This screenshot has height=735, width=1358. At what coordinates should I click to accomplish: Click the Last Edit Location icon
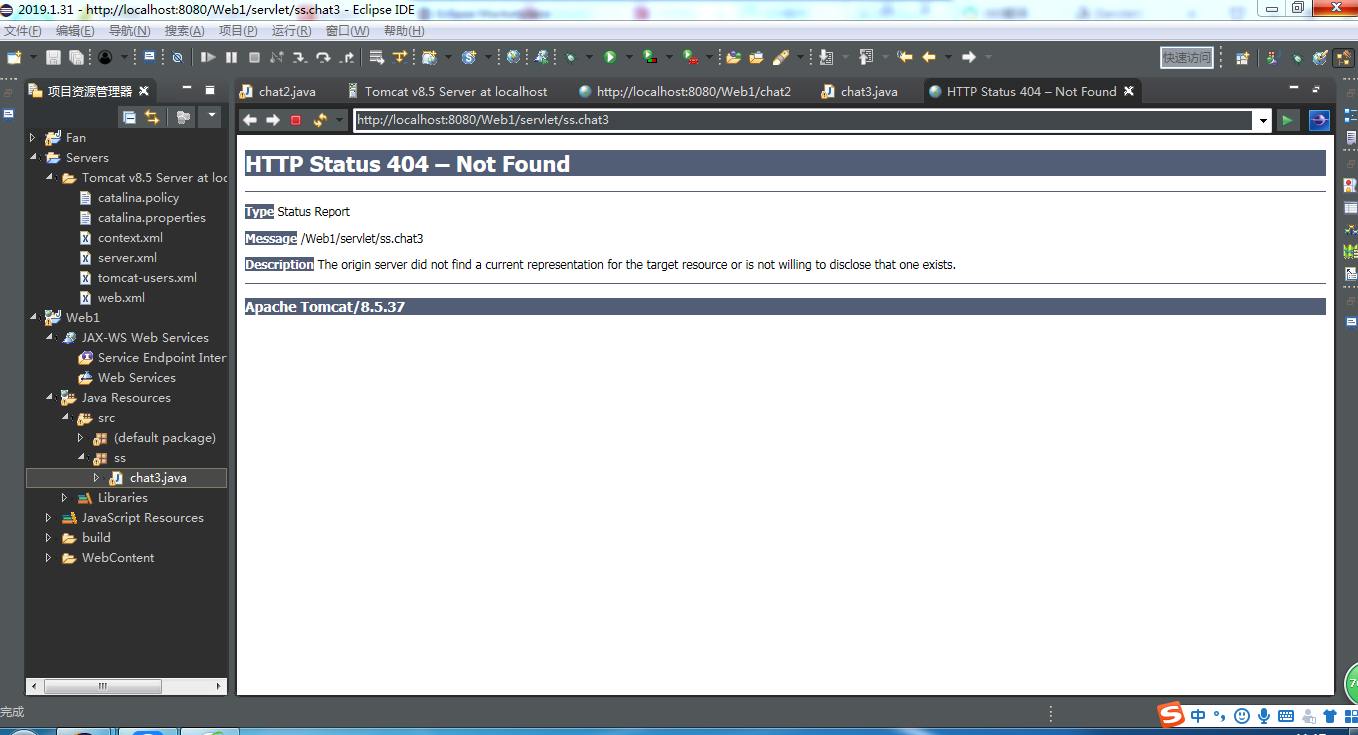click(905, 57)
